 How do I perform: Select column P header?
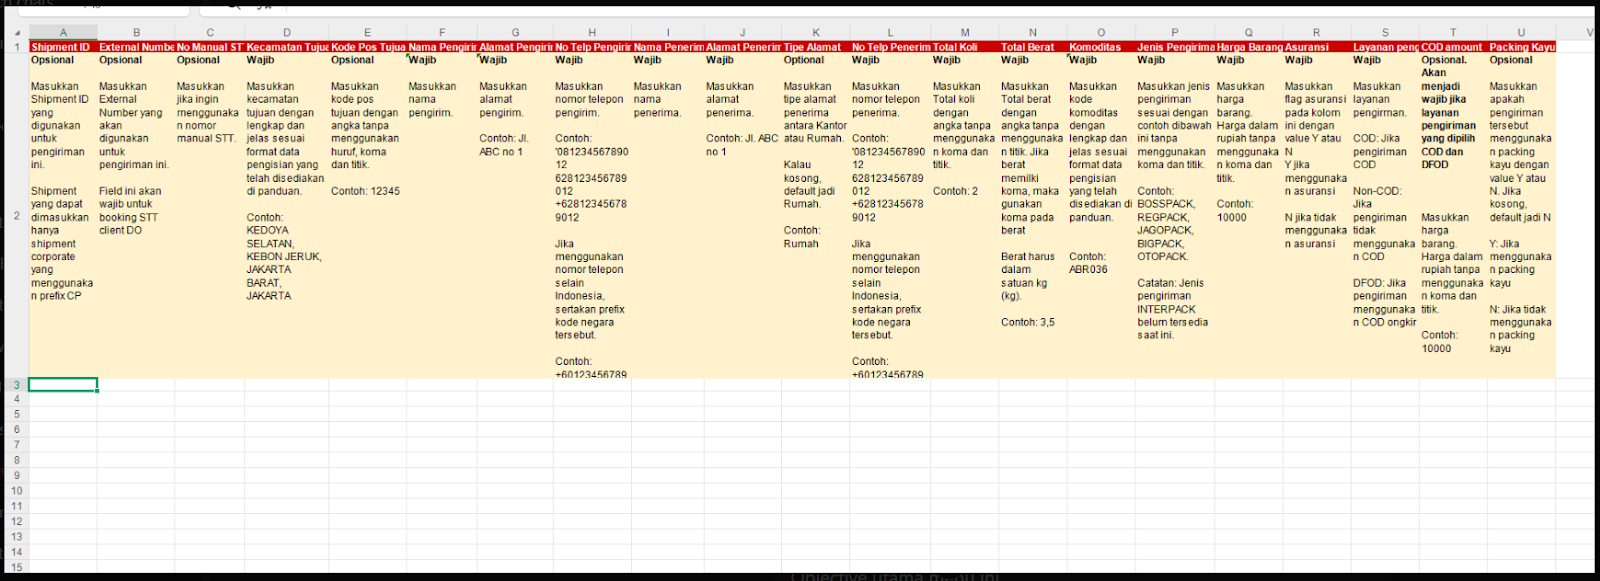pyautogui.click(x=1174, y=33)
